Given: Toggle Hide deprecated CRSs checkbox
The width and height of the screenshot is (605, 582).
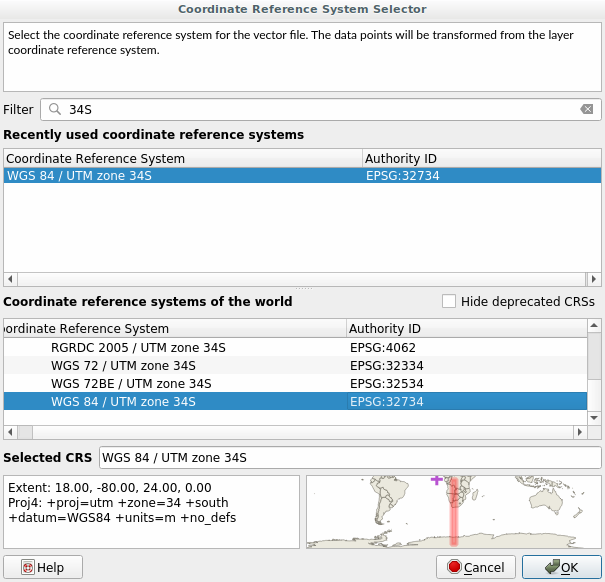Looking at the screenshot, I should pos(449,301).
